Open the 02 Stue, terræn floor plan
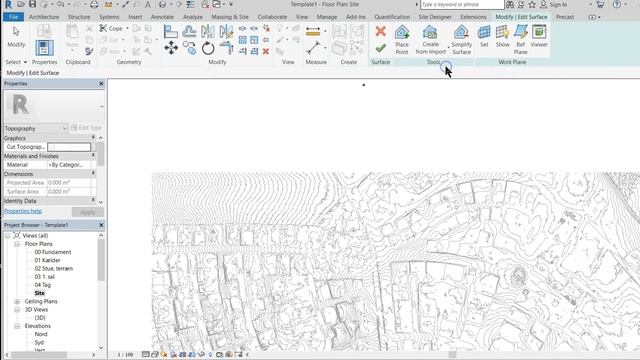This screenshot has width=640, height=360. (53, 269)
